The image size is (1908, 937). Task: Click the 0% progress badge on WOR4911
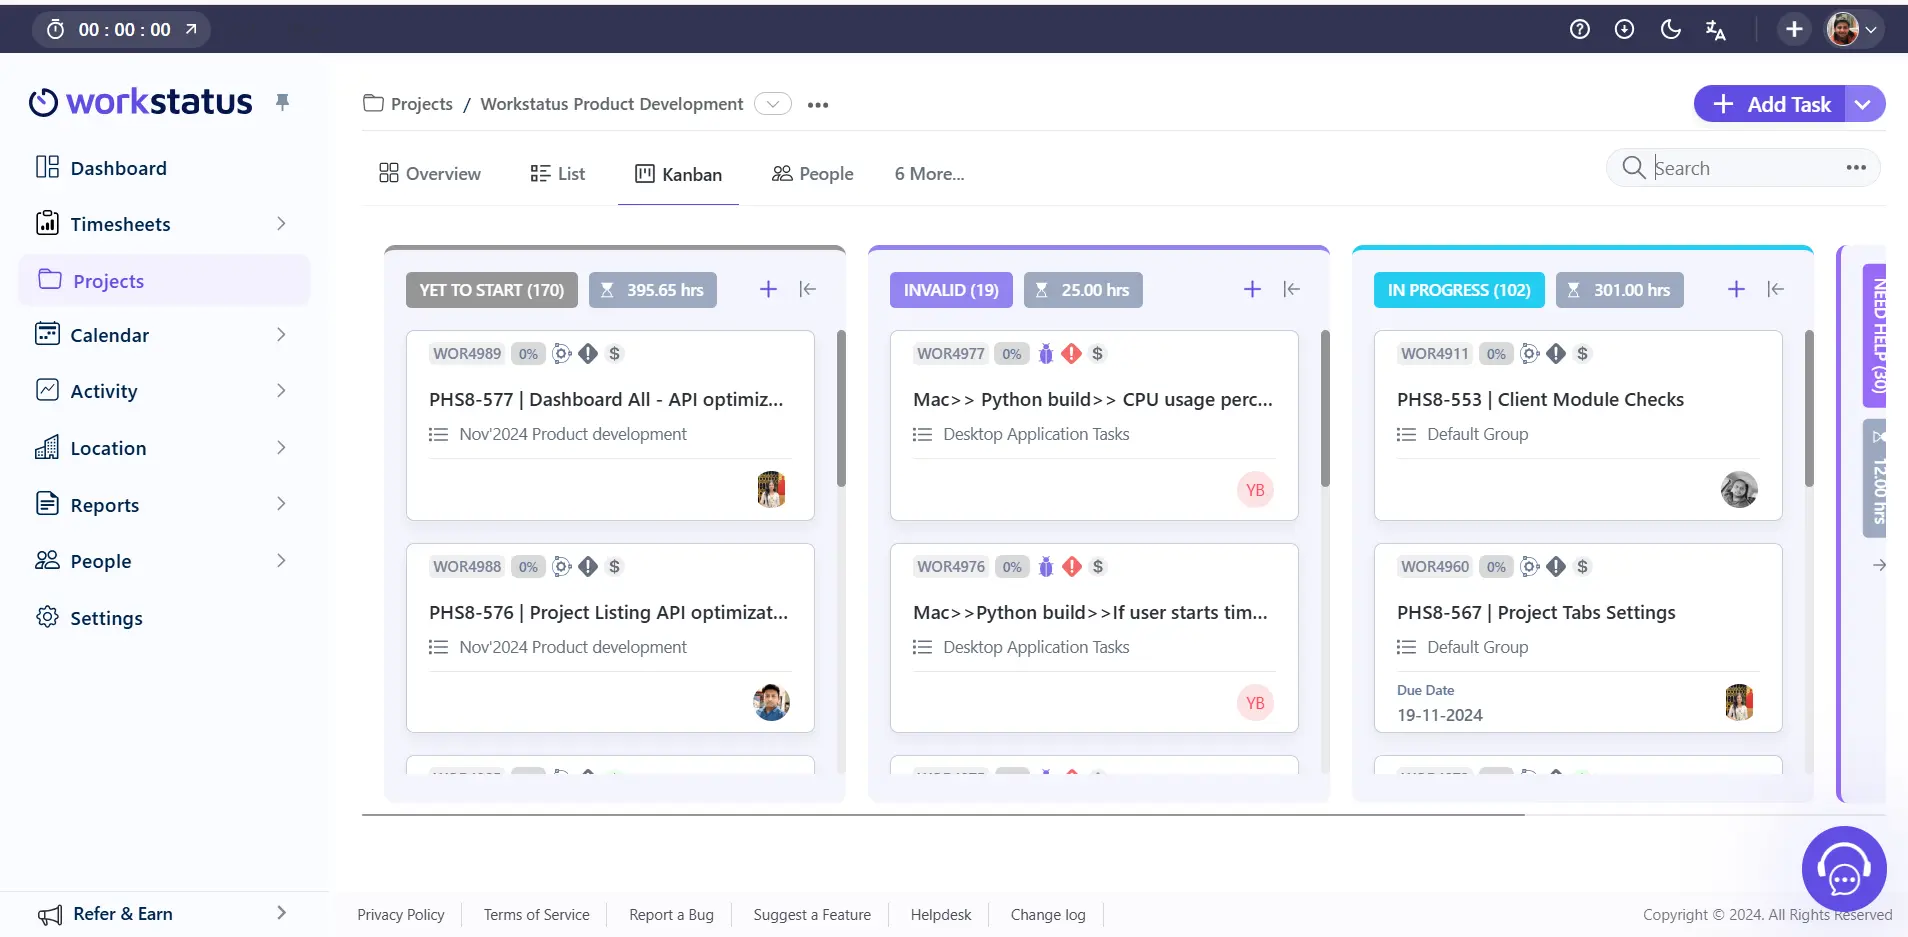1496,353
